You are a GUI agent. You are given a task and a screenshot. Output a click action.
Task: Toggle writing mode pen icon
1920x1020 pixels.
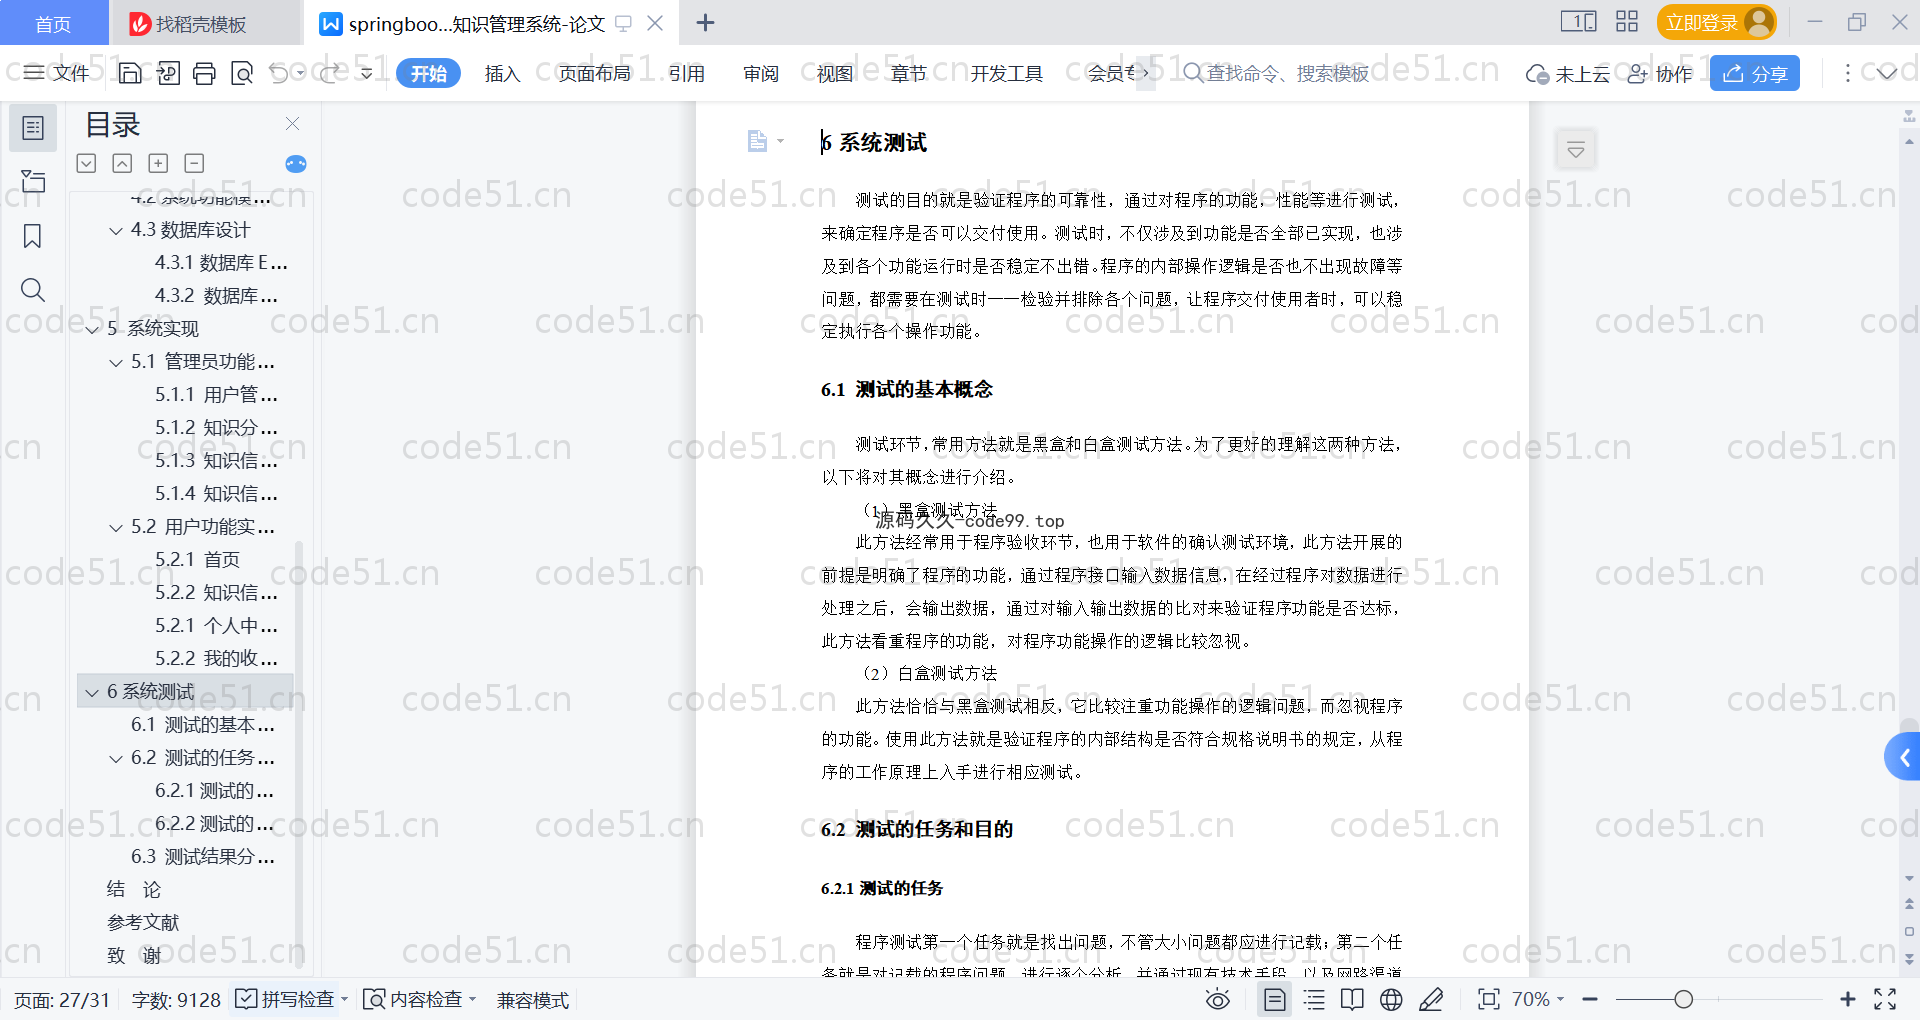(x=1431, y=999)
